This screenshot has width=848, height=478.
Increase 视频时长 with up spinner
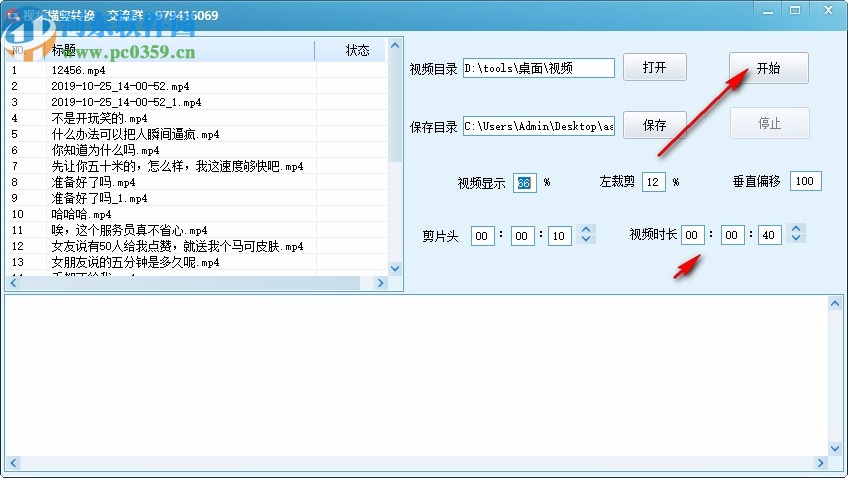(796, 228)
